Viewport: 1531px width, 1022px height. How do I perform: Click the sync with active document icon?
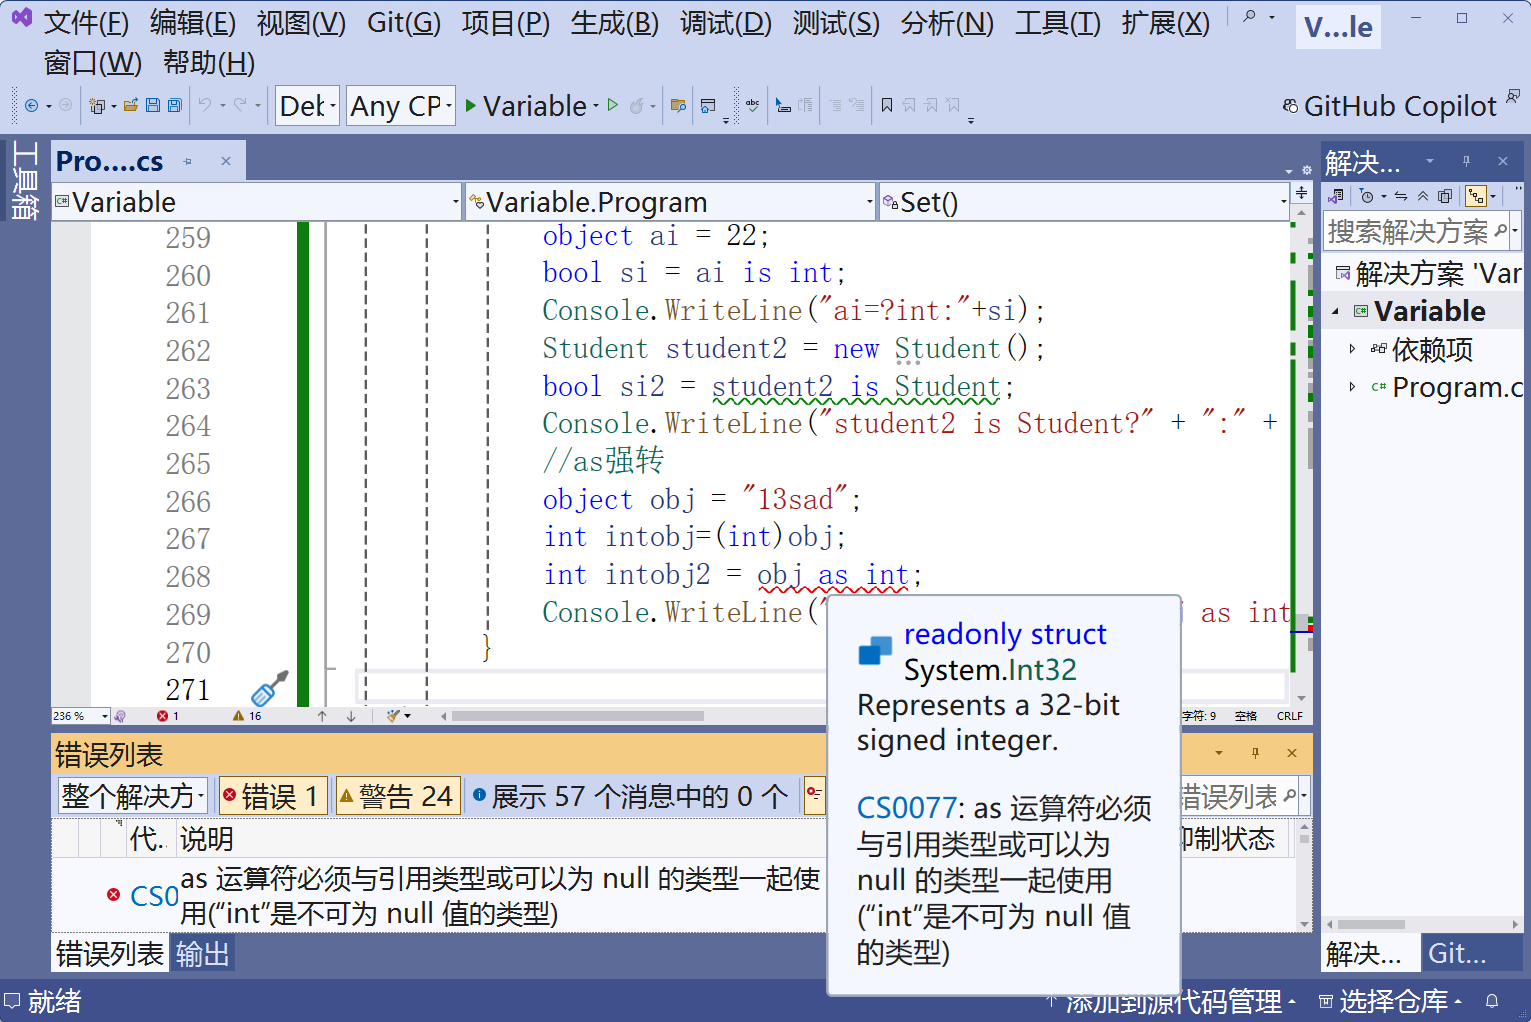point(1401,196)
